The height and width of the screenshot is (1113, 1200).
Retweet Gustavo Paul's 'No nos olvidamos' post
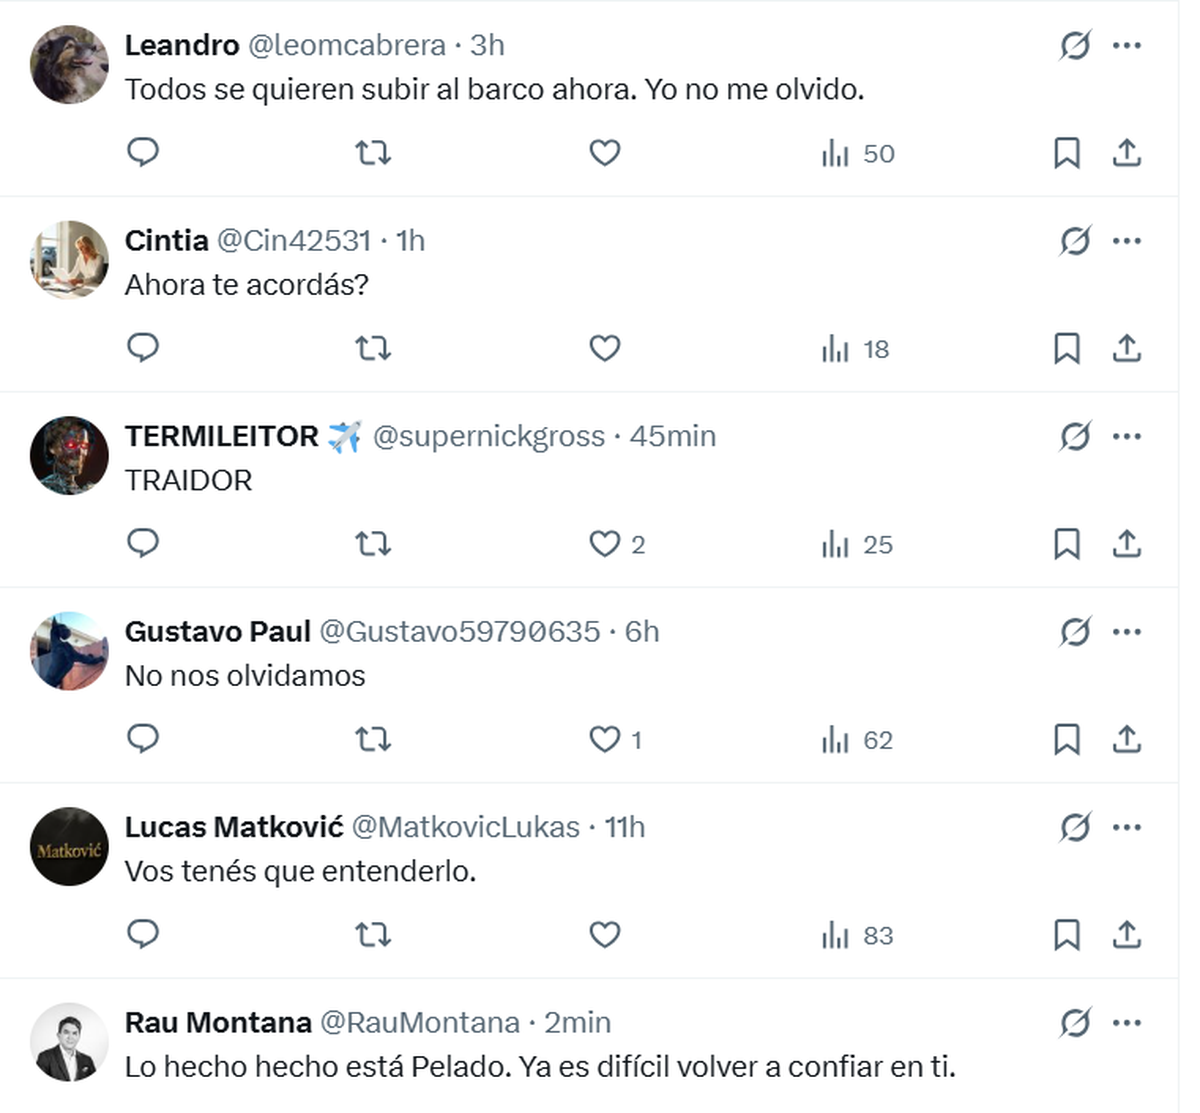pyautogui.click(x=373, y=739)
